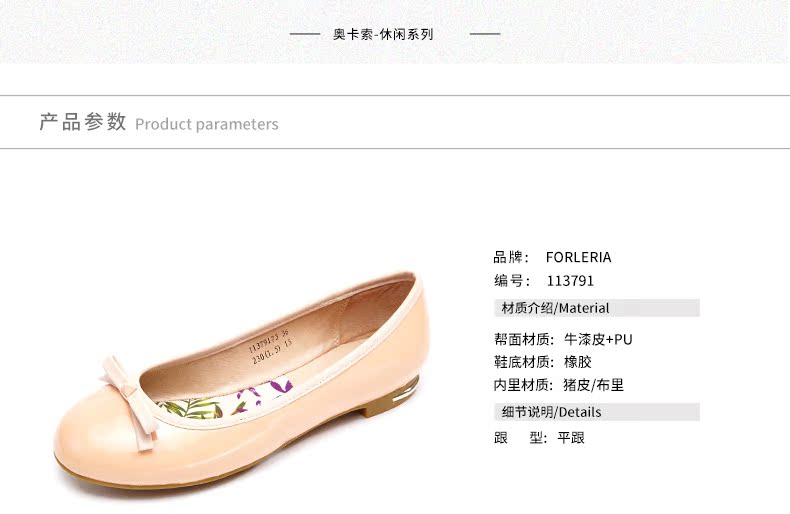The height and width of the screenshot is (514, 790).
Task: Click the 牛漆皮+PU upper material value
Action: pyautogui.click(x=598, y=340)
